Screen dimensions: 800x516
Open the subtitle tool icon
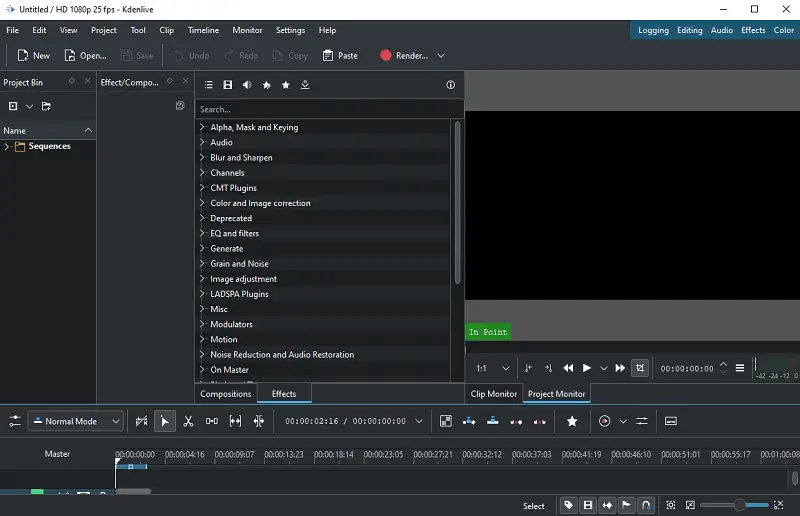[x=670, y=421]
